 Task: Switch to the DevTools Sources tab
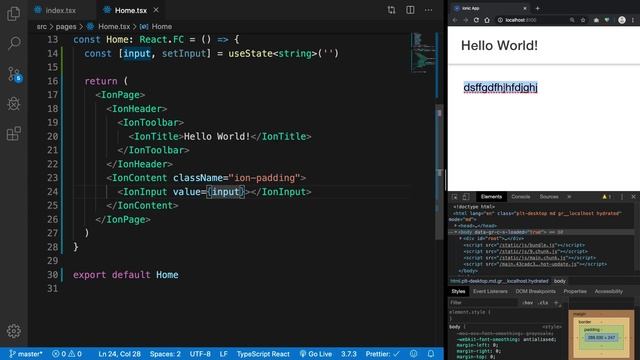[549, 197]
